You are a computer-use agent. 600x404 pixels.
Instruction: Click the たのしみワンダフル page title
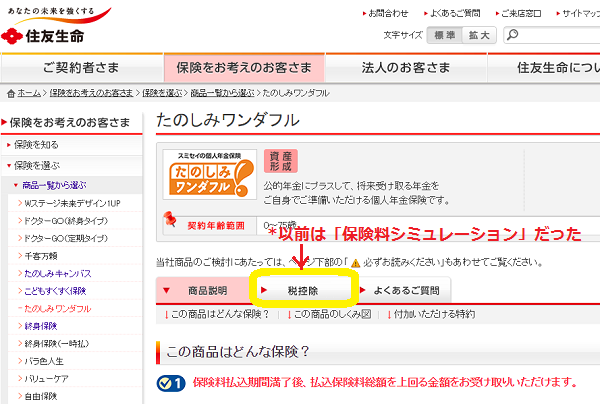click(x=228, y=120)
